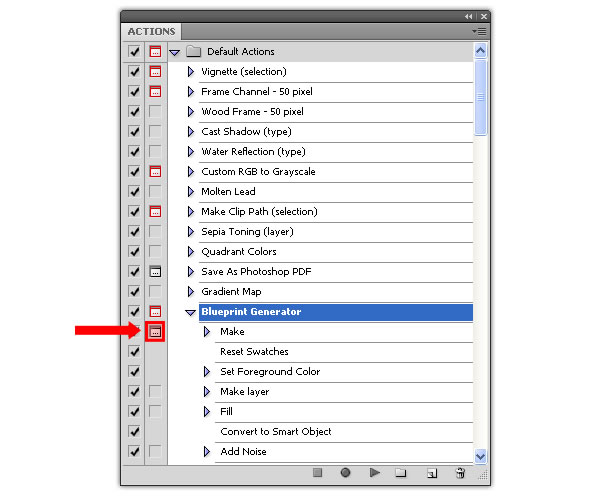The image size is (600, 501).
Task: Select the ACTIONS tab
Action: tap(152, 31)
